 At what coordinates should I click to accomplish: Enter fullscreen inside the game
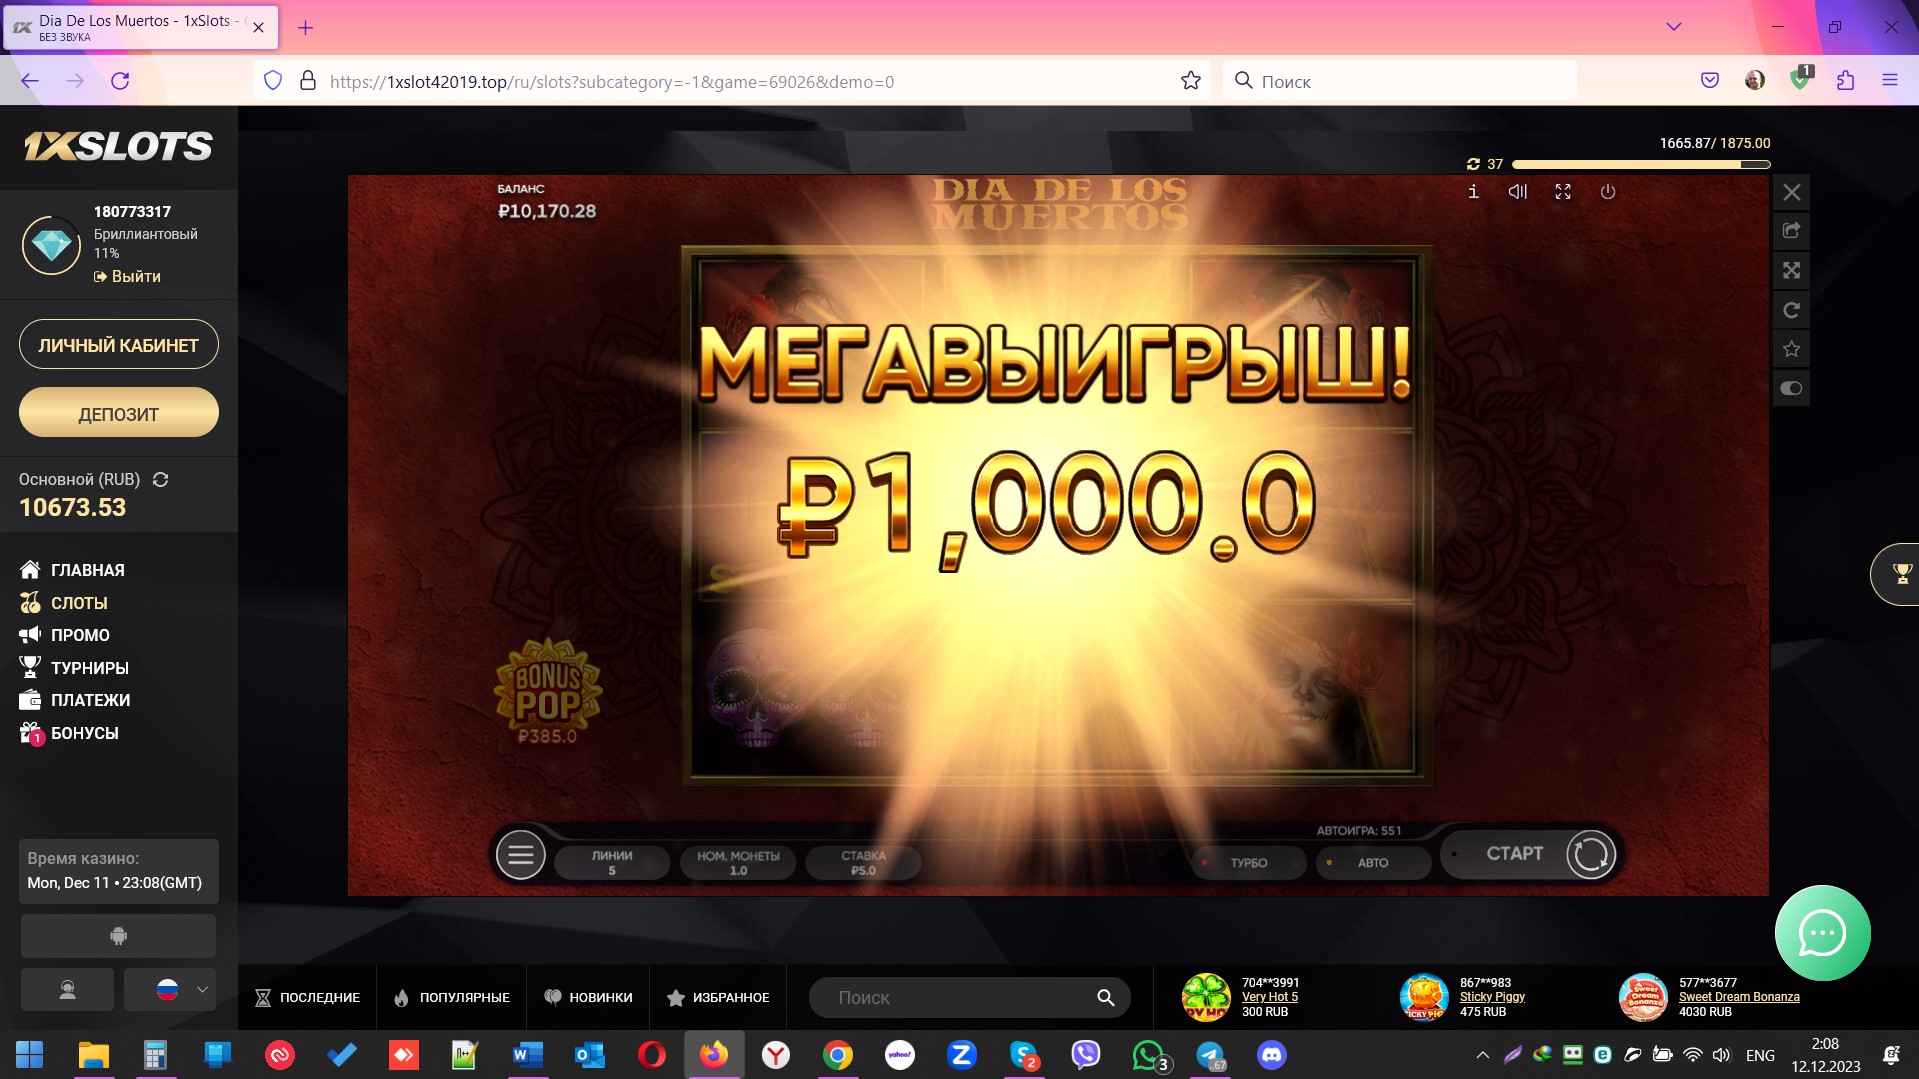pos(1563,192)
